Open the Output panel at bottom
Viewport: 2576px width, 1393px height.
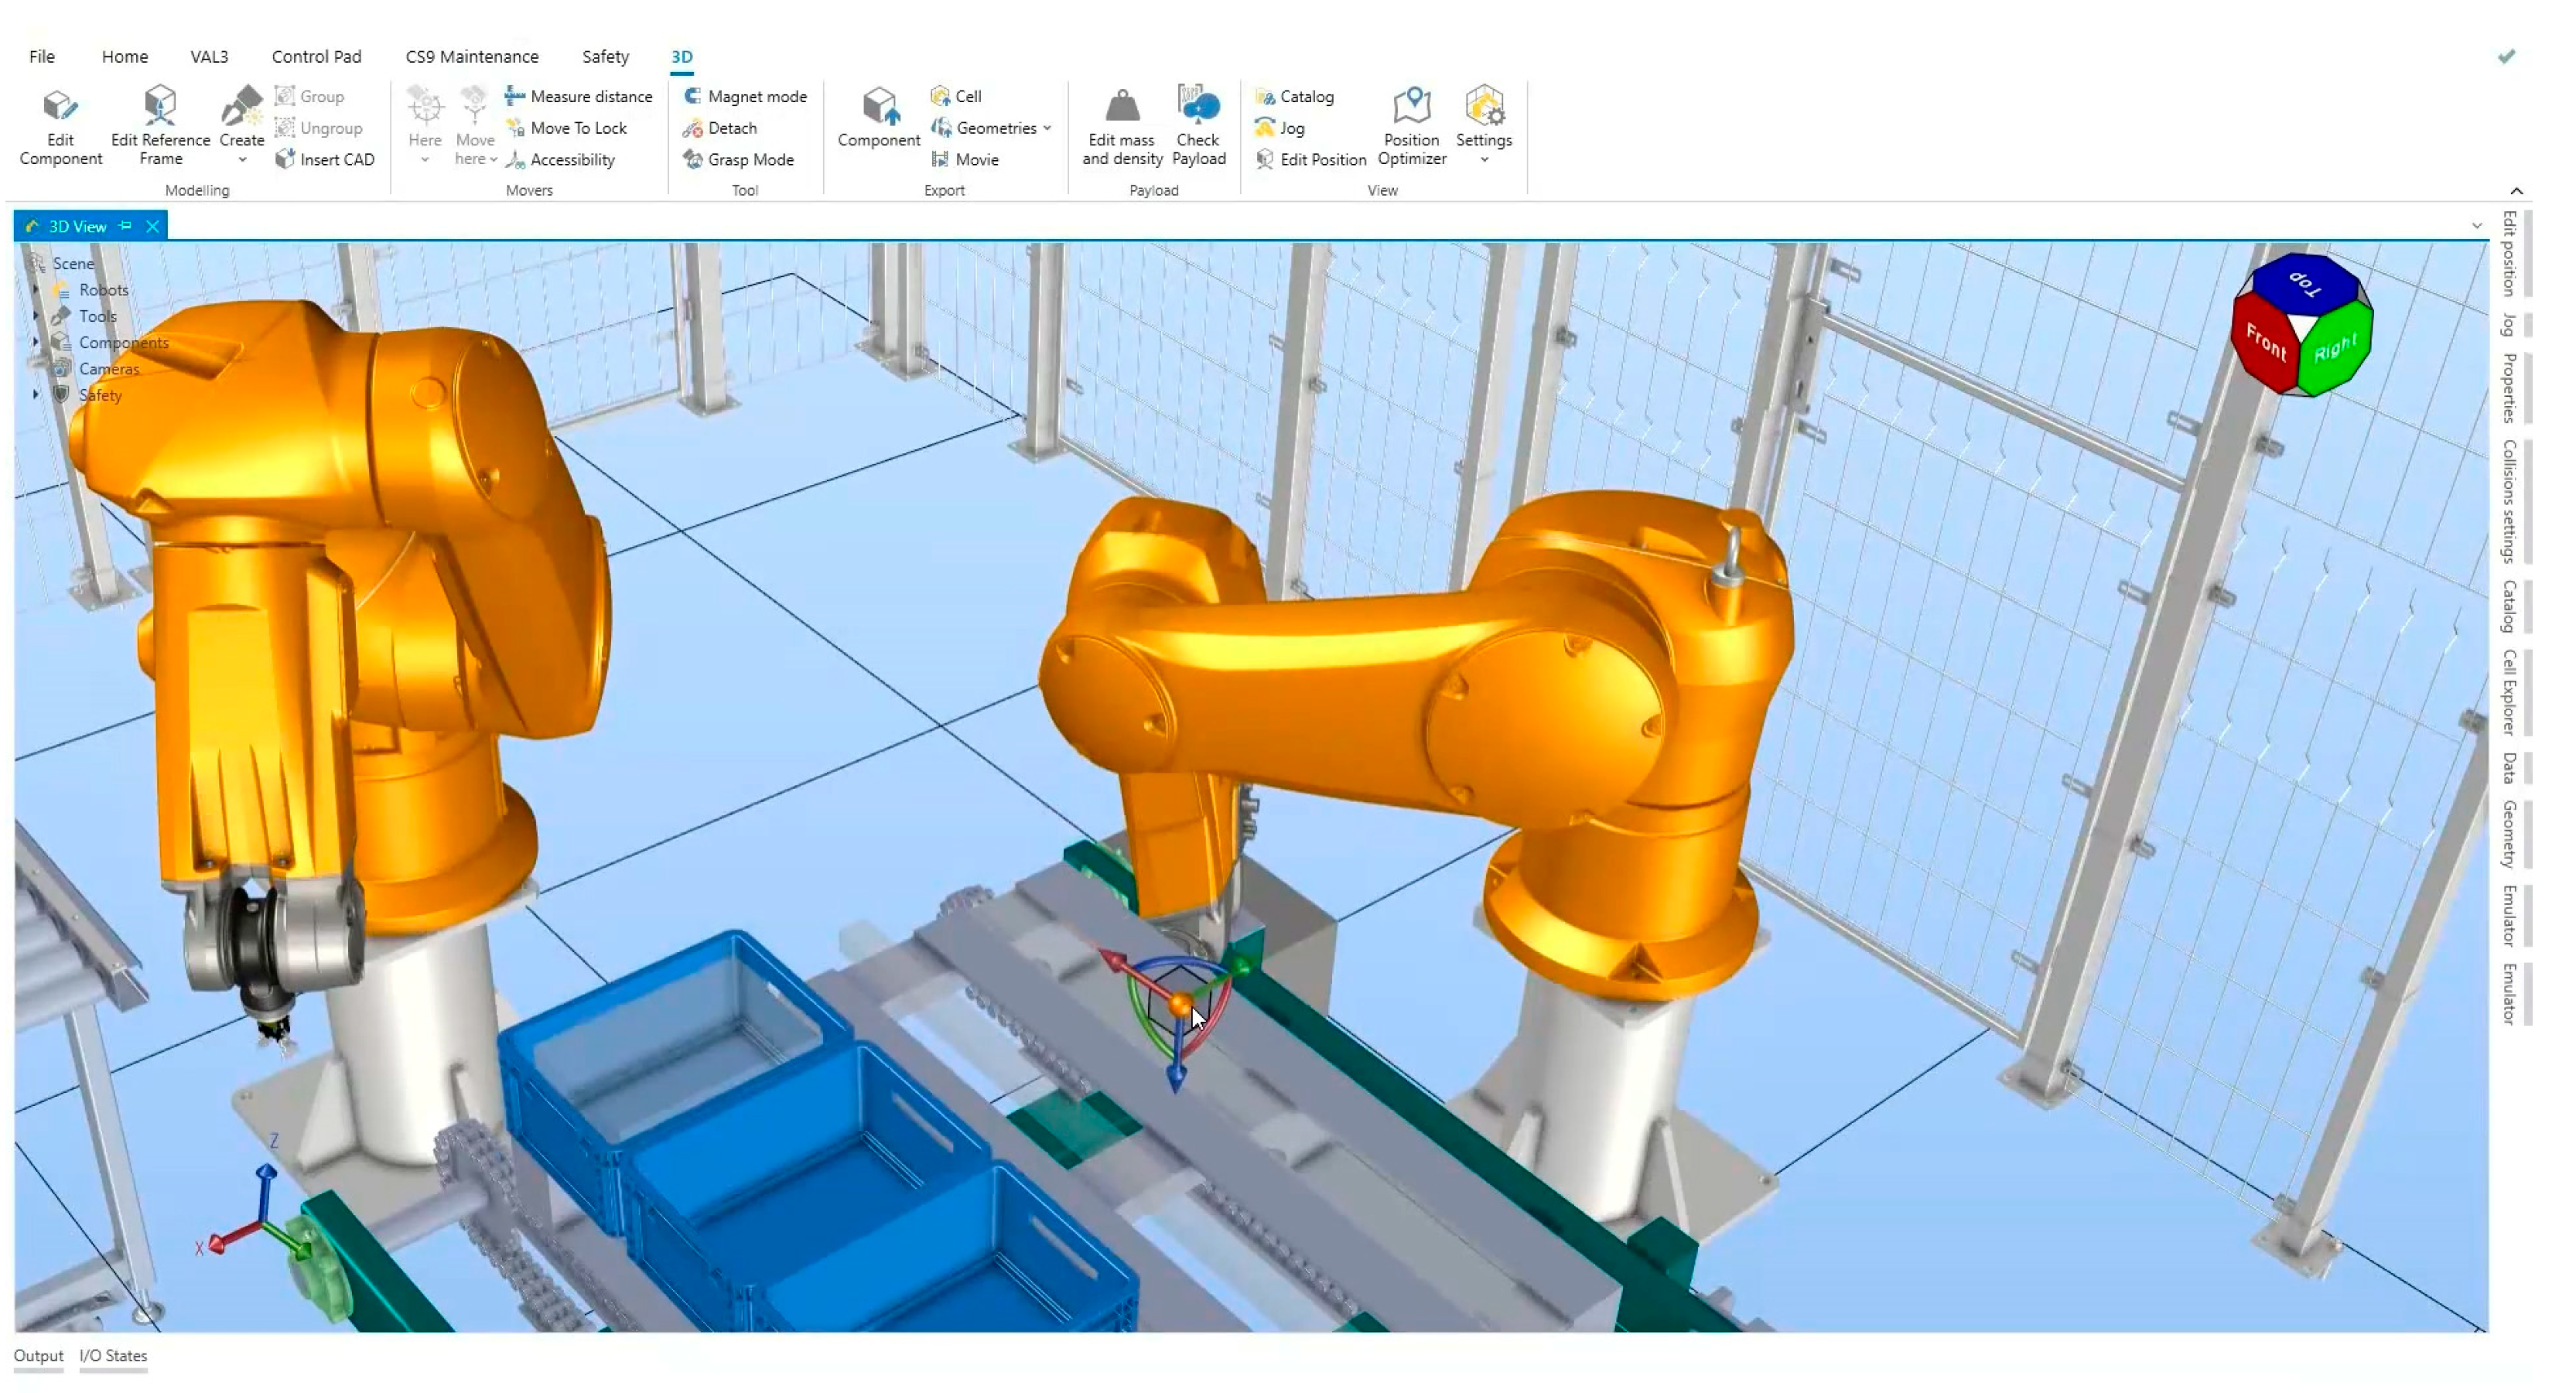38,1356
